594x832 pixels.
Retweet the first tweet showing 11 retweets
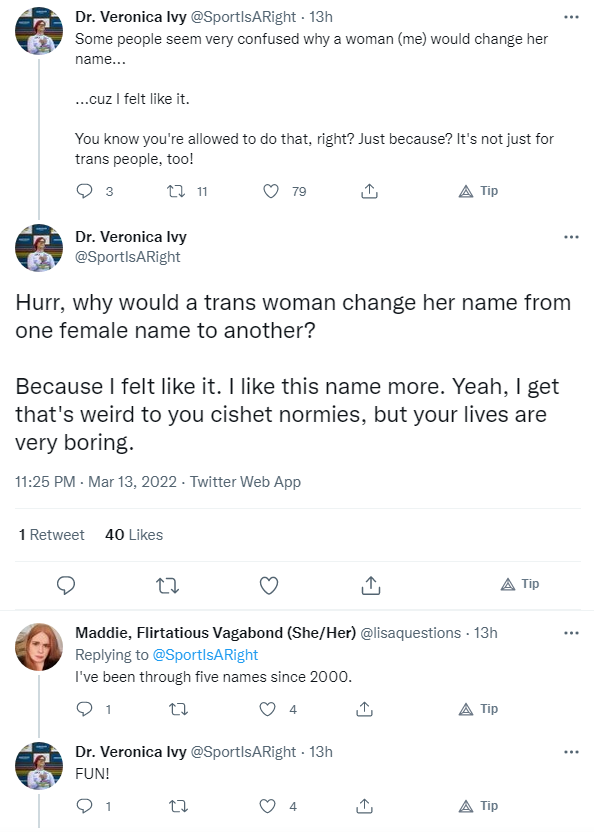pos(176,191)
